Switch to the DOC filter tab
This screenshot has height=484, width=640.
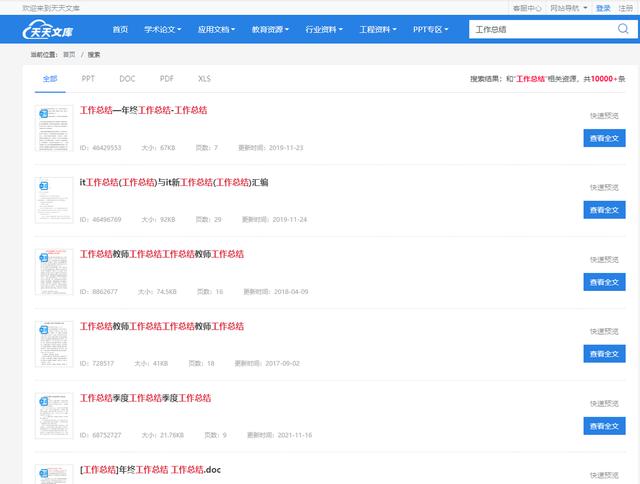click(x=127, y=79)
